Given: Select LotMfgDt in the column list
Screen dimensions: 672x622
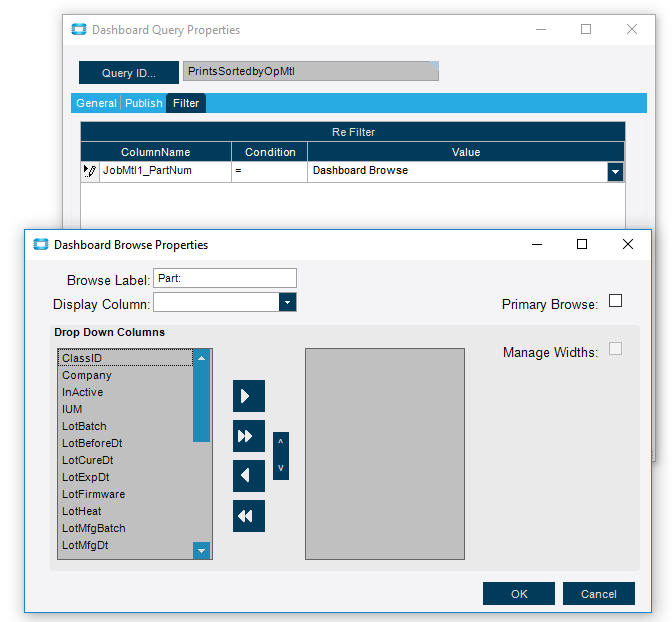Looking at the screenshot, I should point(125,545).
